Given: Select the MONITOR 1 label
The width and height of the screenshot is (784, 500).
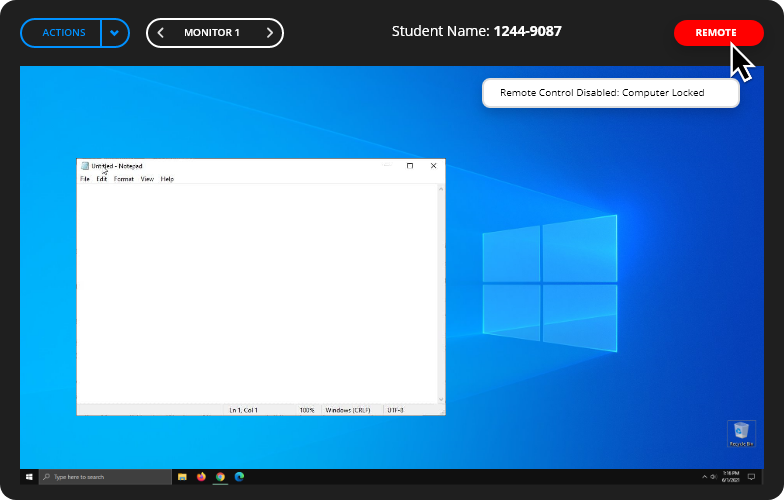Looking at the screenshot, I should [212, 32].
